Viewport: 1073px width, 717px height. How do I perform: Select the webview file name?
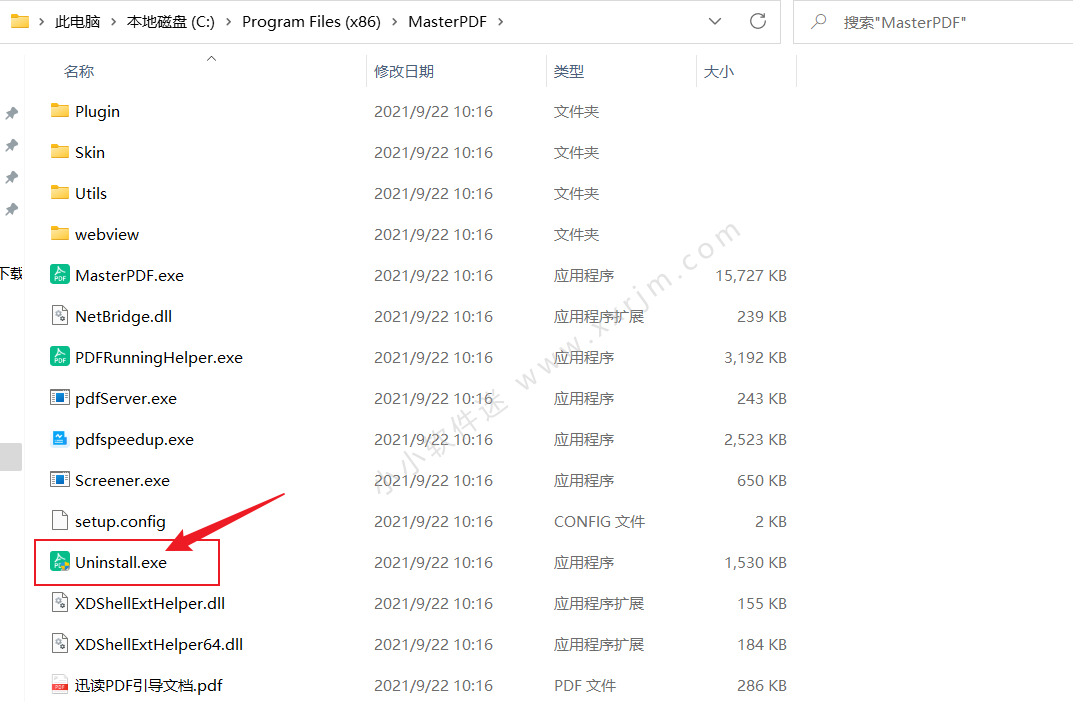tap(107, 235)
